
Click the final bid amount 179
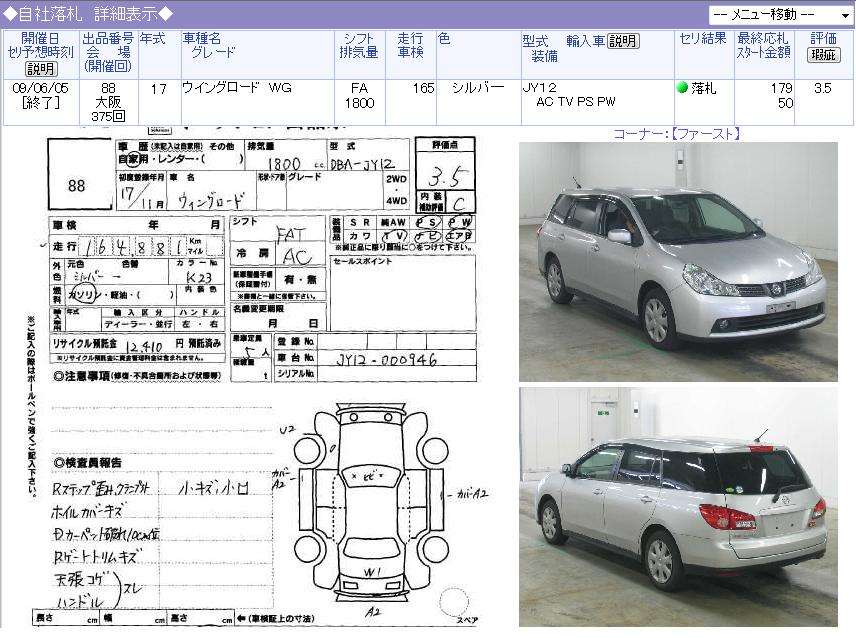click(782, 88)
